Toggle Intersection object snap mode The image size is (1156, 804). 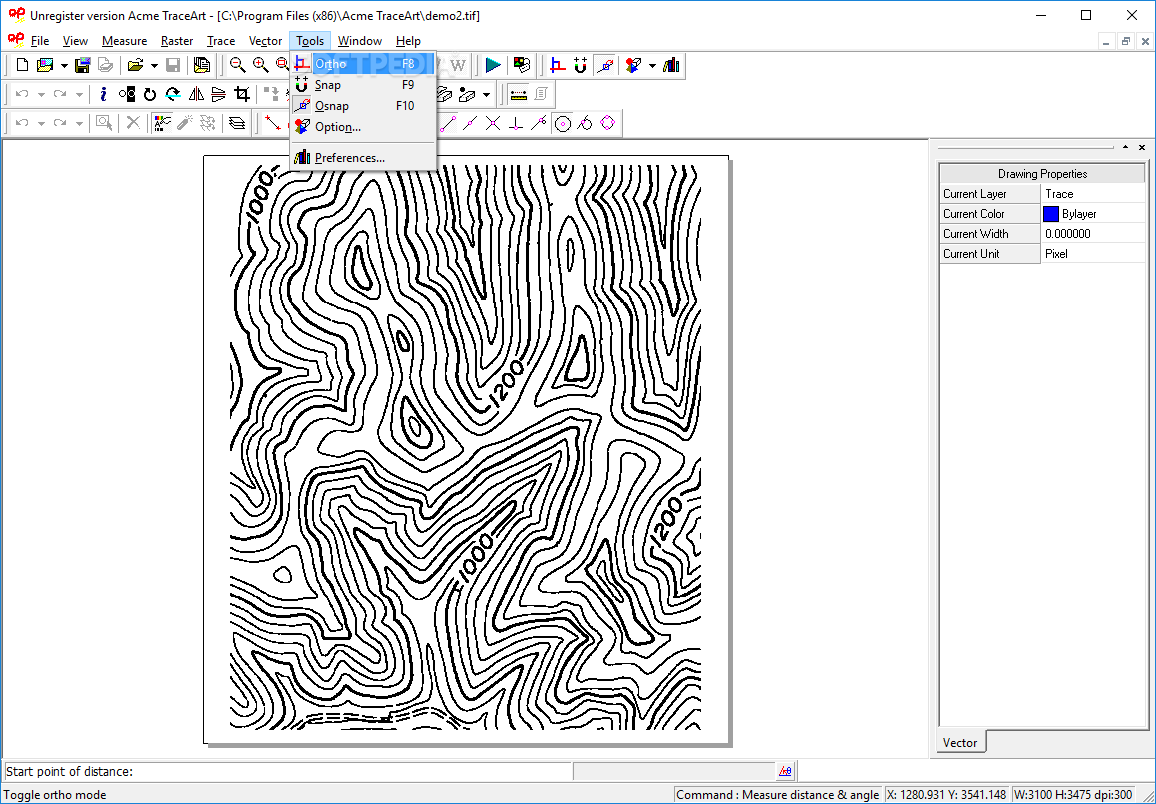coord(493,123)
